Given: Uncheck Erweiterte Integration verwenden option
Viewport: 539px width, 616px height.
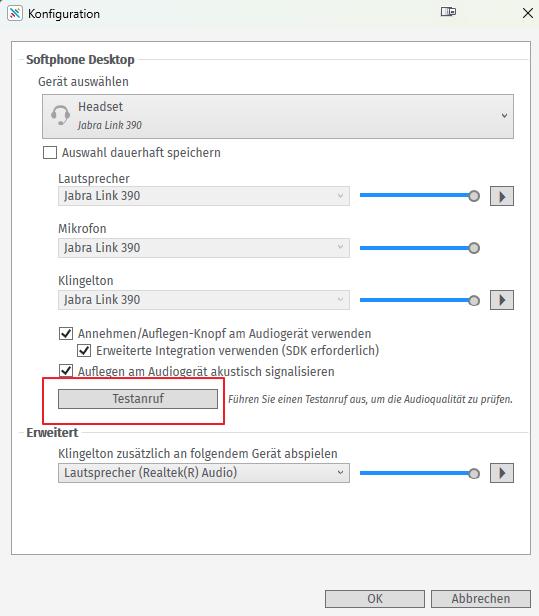Looking at the screenshot, I should (x=84, y=350).
